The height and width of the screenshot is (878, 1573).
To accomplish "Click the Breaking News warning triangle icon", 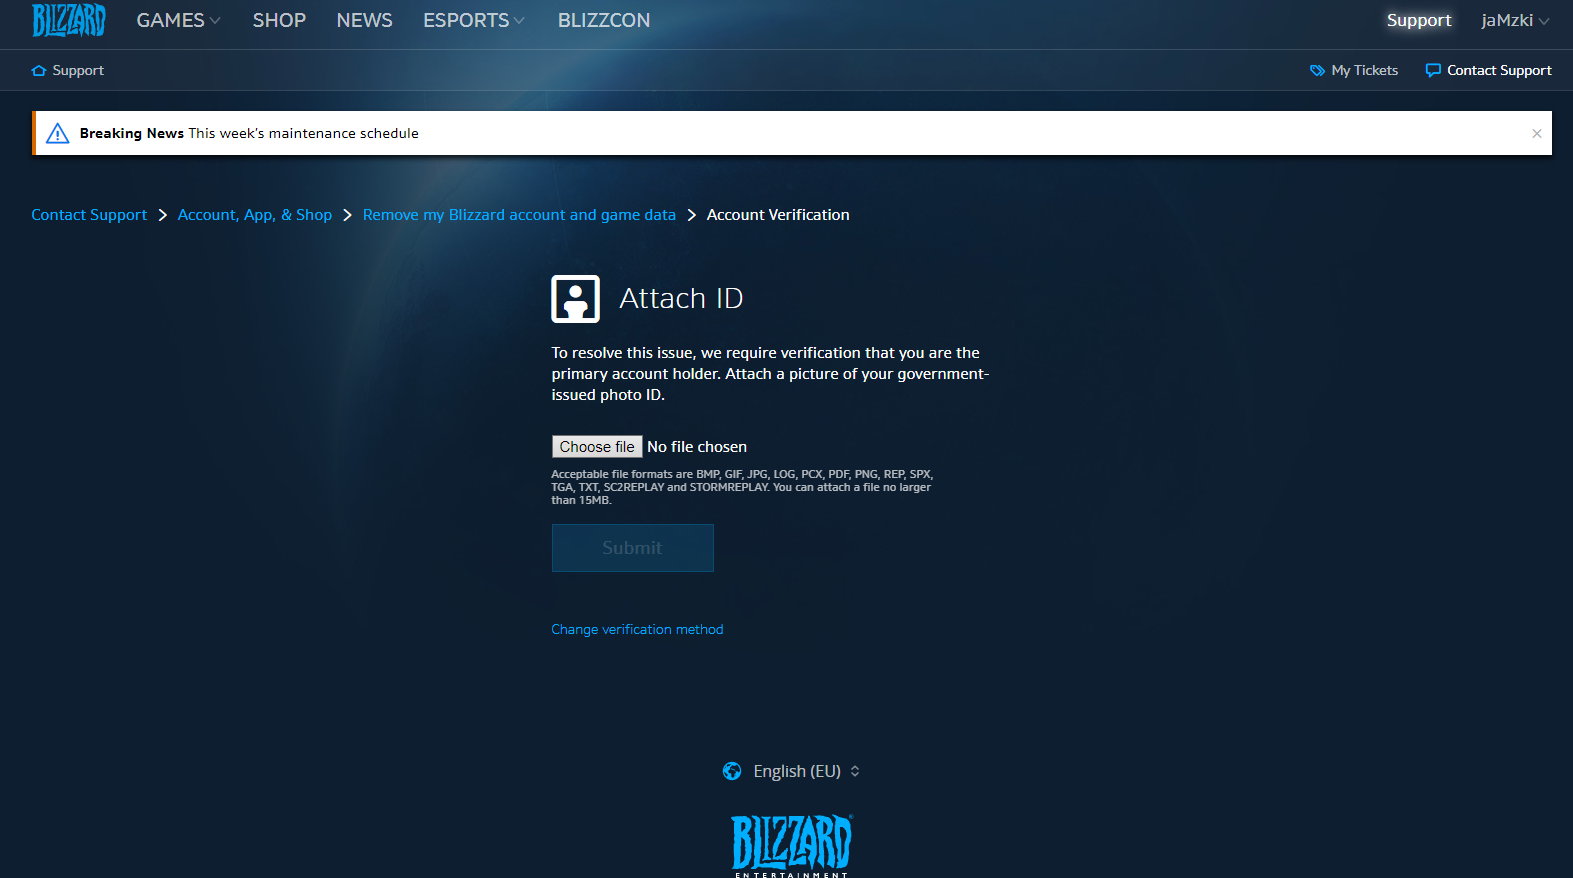I will pyautogui.click(x=58, y=133).
